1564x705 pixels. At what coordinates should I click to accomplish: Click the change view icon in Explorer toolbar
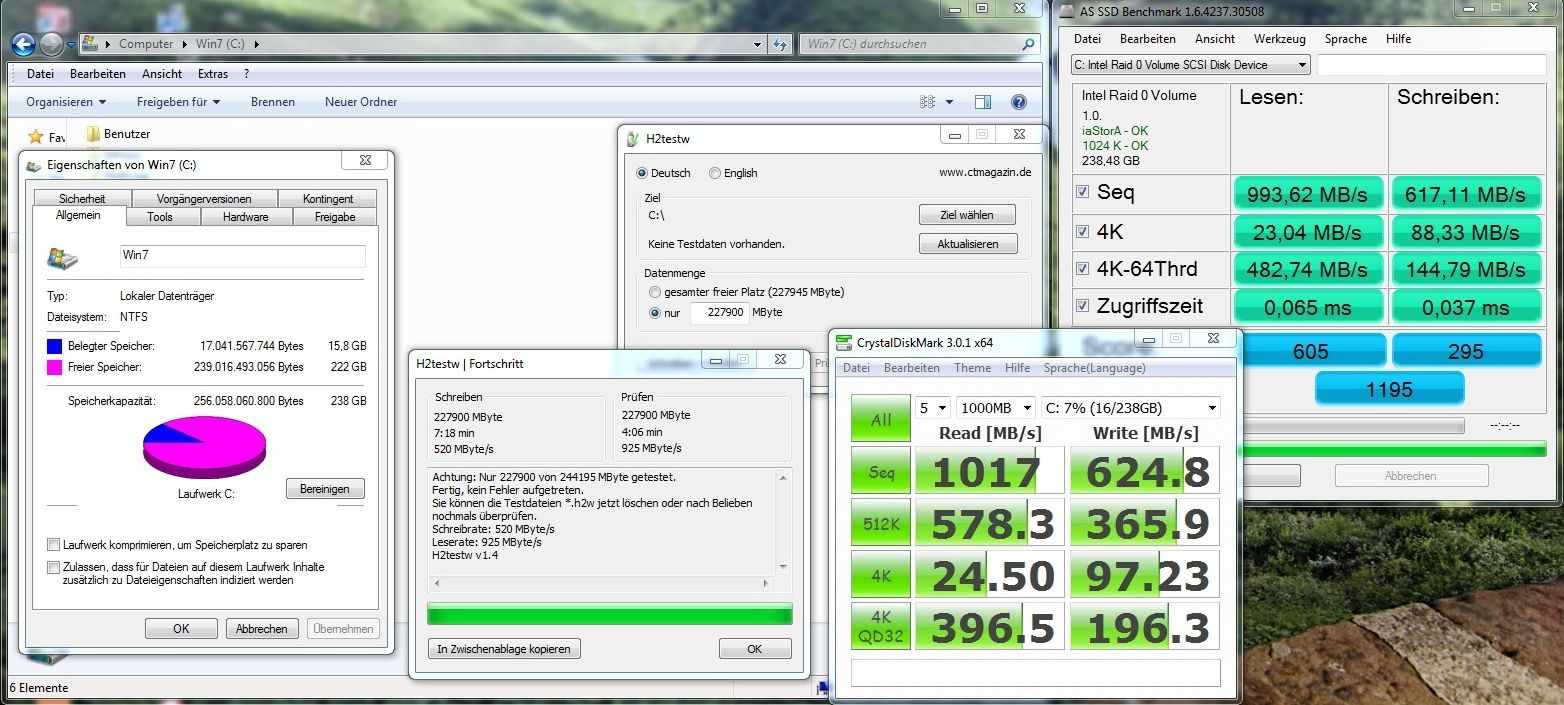point(927,102)
